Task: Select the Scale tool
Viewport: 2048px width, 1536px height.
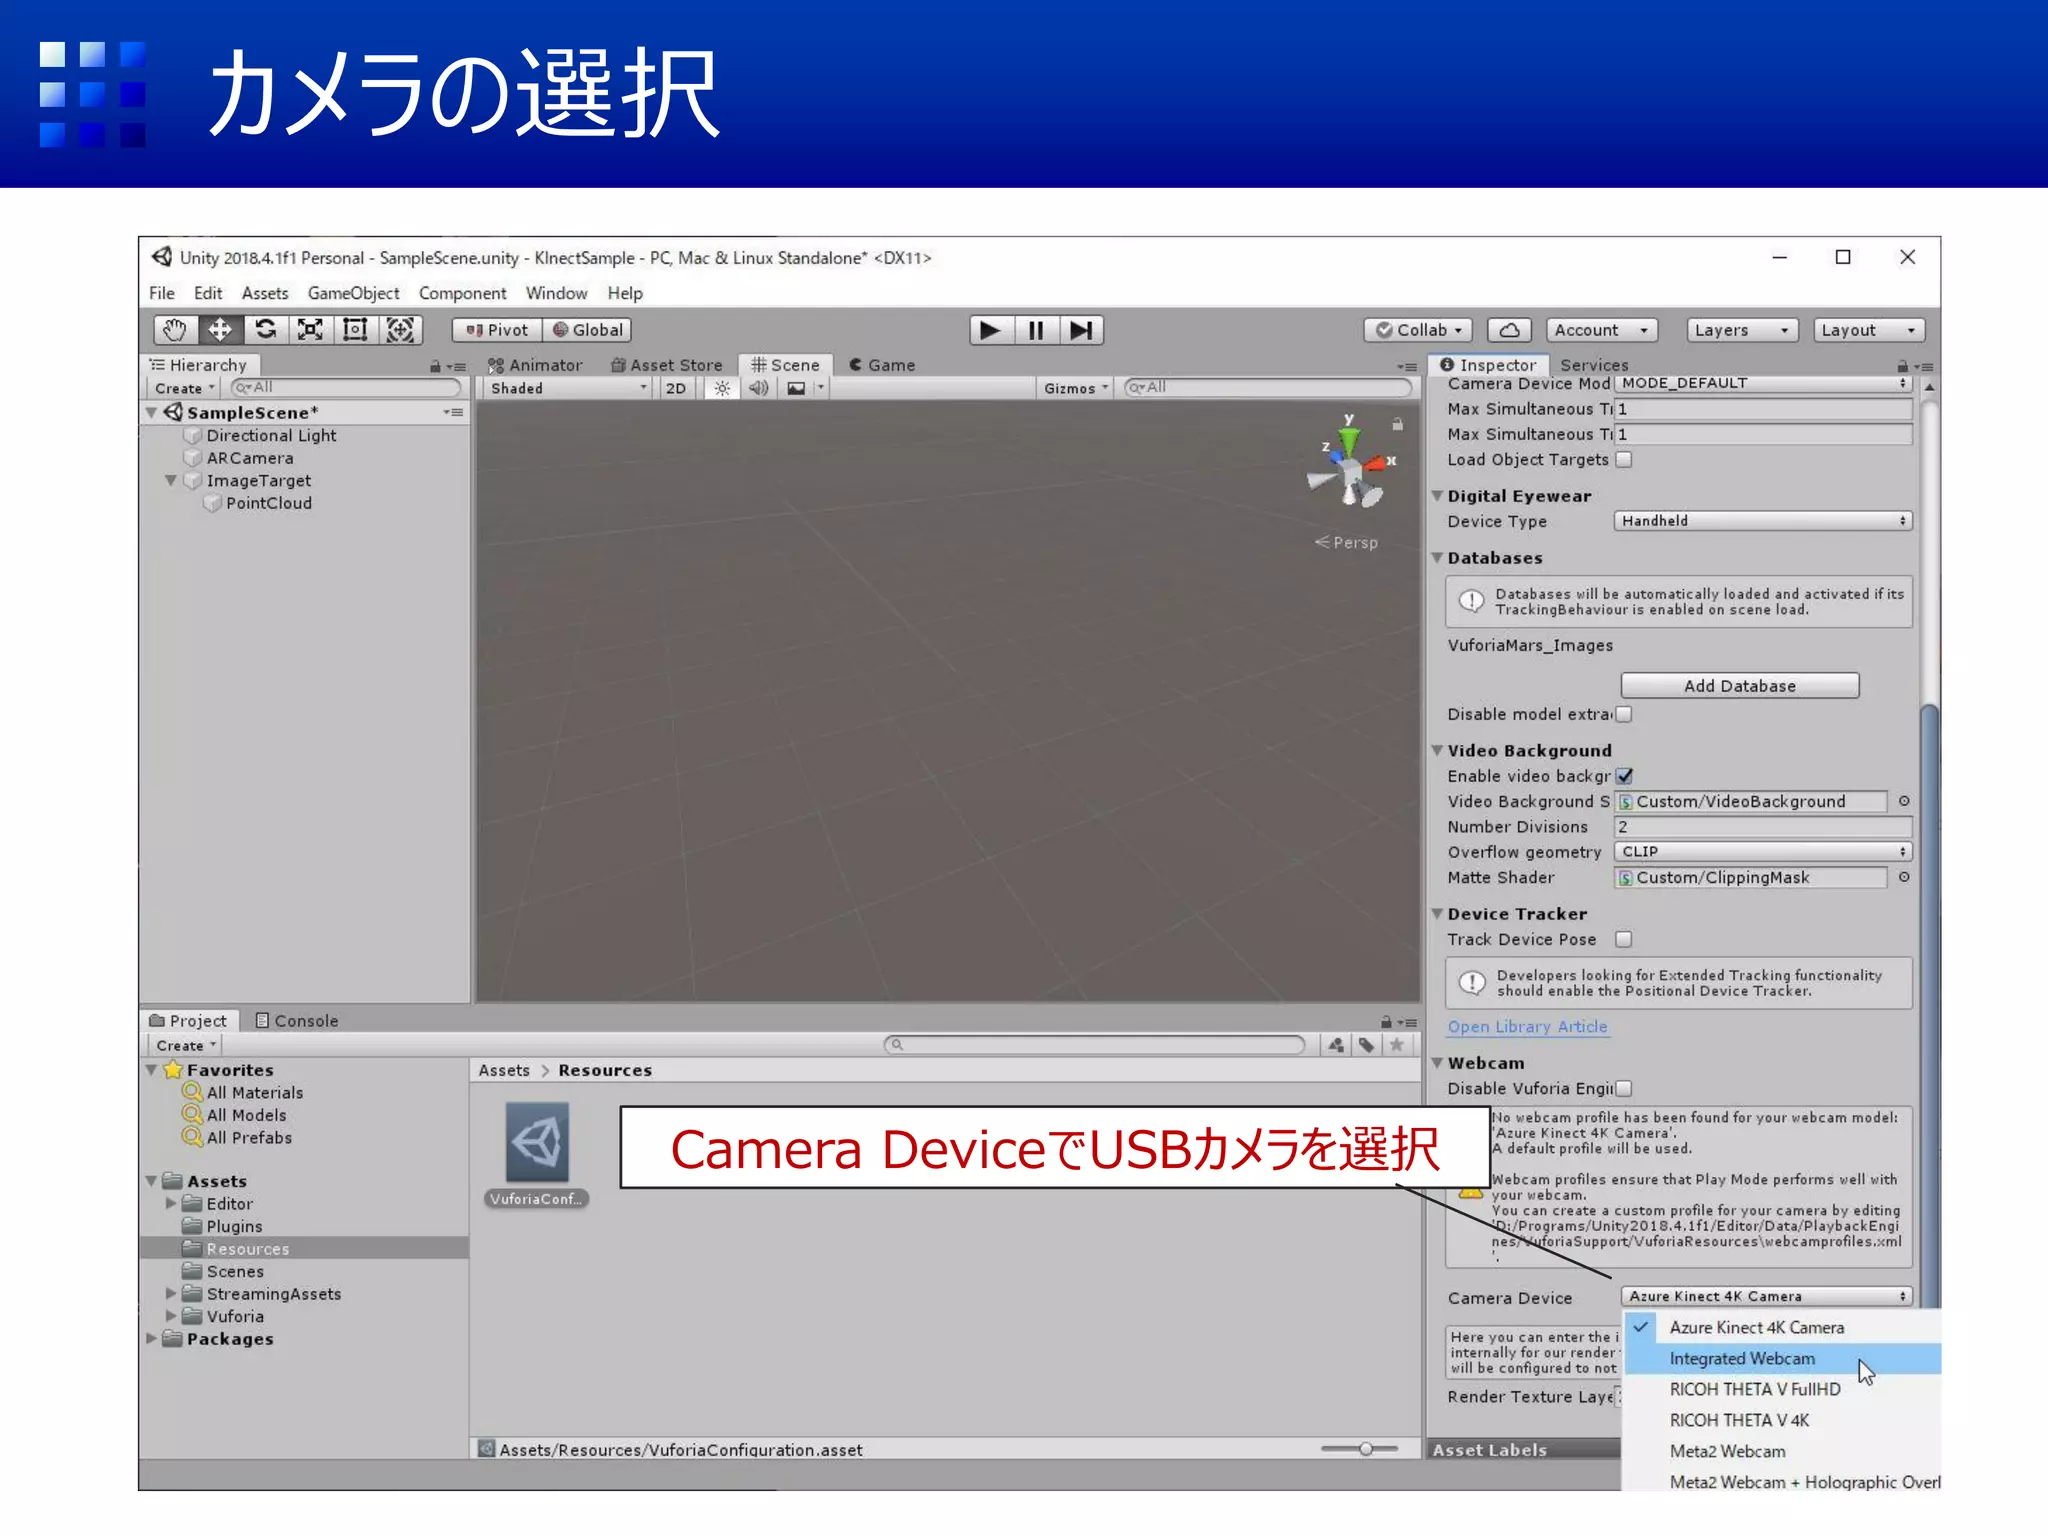Action: pos(310,330)
